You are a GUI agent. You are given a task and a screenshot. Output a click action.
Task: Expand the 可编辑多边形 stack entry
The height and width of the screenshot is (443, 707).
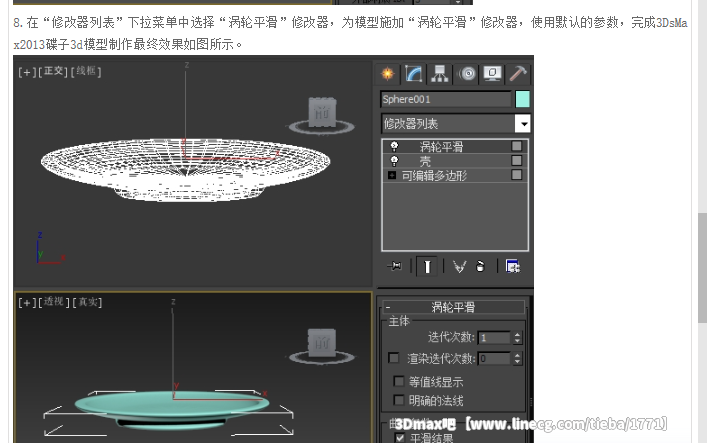tap(392, 175)
